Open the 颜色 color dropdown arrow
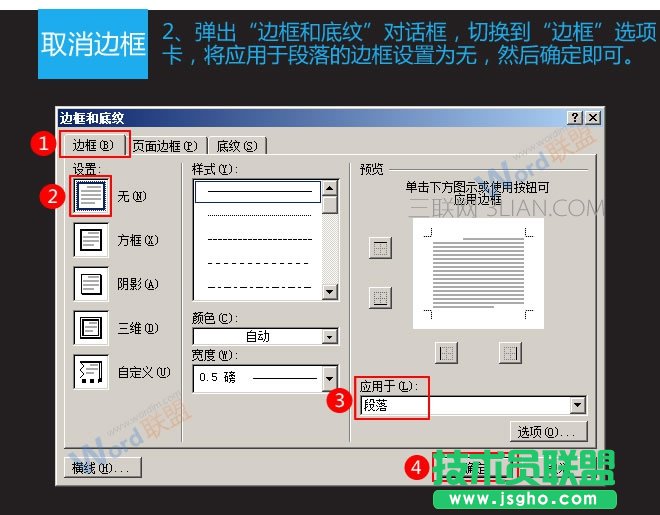The image size is (660, 515). 330,337
